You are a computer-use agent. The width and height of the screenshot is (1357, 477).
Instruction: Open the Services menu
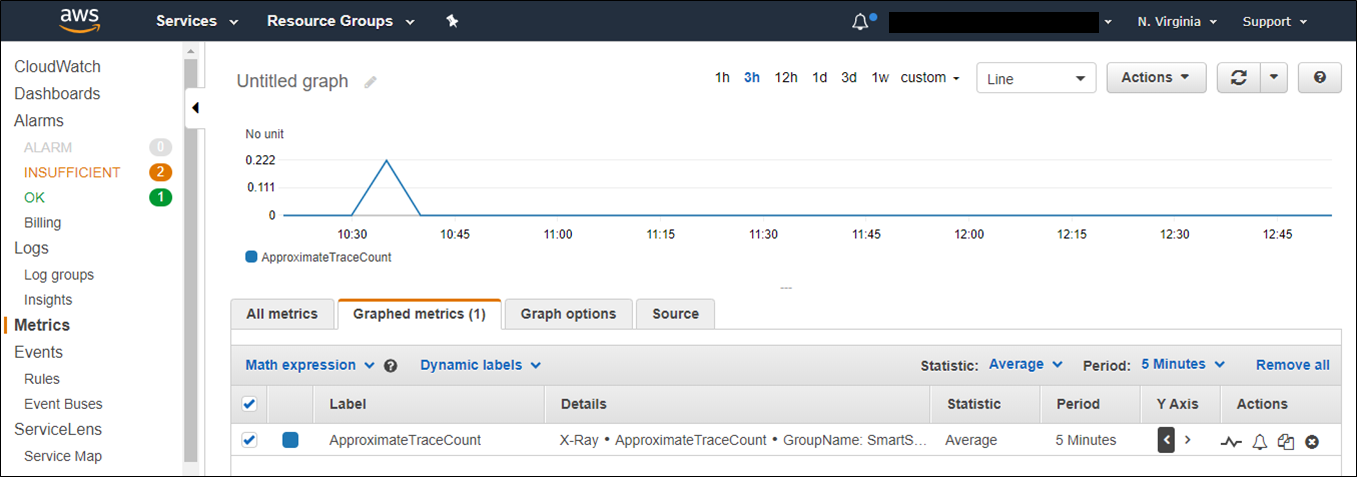[197, 21]
